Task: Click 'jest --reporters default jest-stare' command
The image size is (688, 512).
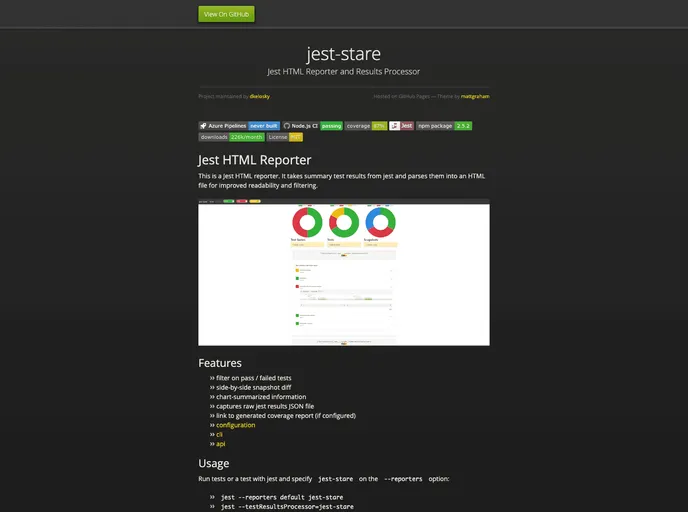Action: (x=282, y=497)
